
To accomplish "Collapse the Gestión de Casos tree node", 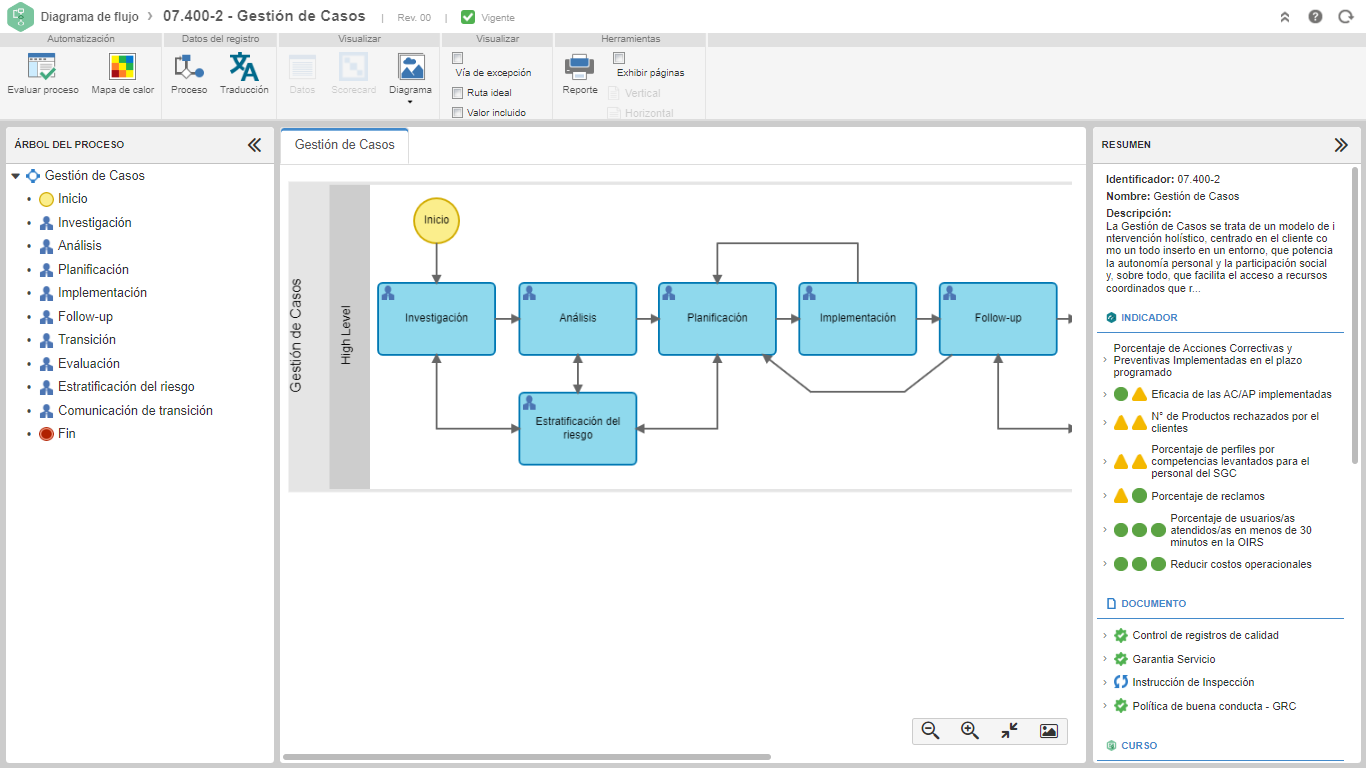I will pyautogui.click(x=15, y=176).
